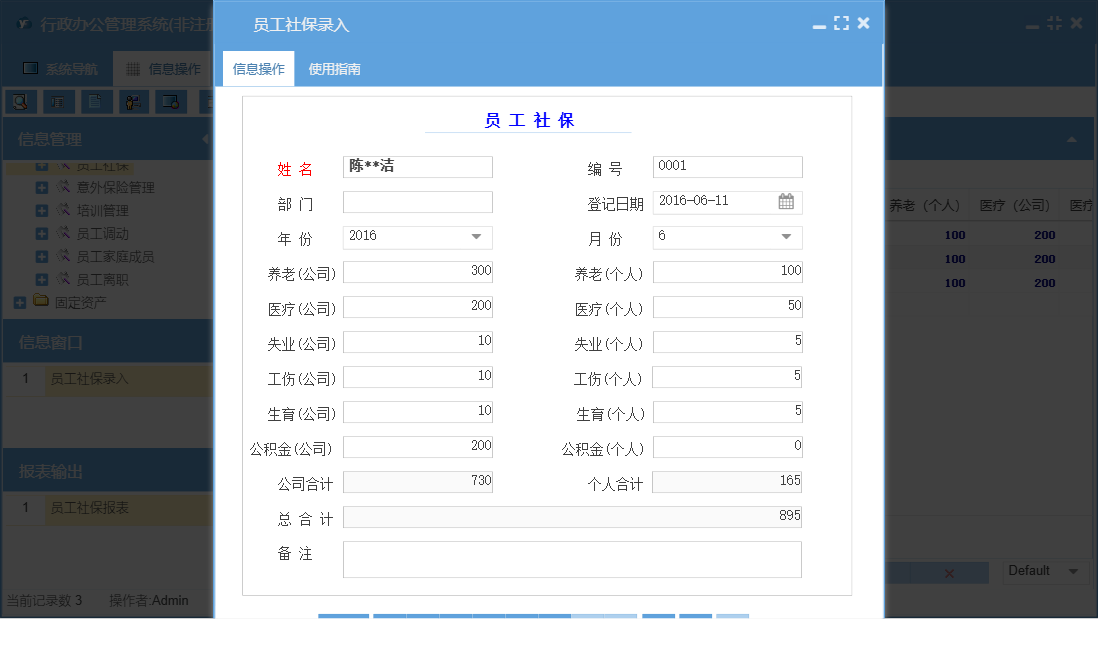Open the 月份 dropdown showing 6
The width and height of the screenshot is (1098, 655).
pyautogui.click(x=788, y=237)
